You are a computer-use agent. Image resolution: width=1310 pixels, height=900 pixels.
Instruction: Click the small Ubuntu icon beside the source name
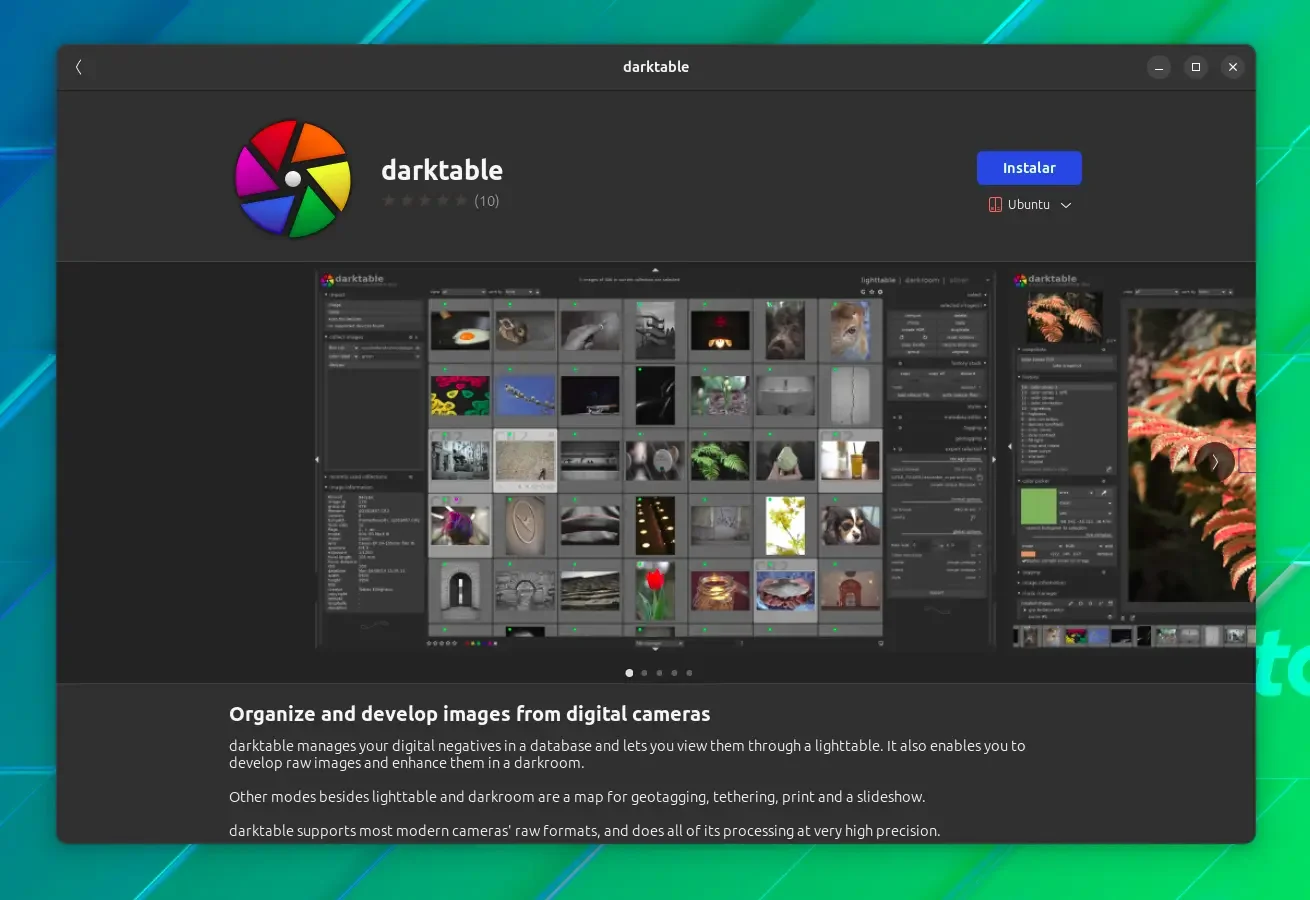click(x=995, y=204)
